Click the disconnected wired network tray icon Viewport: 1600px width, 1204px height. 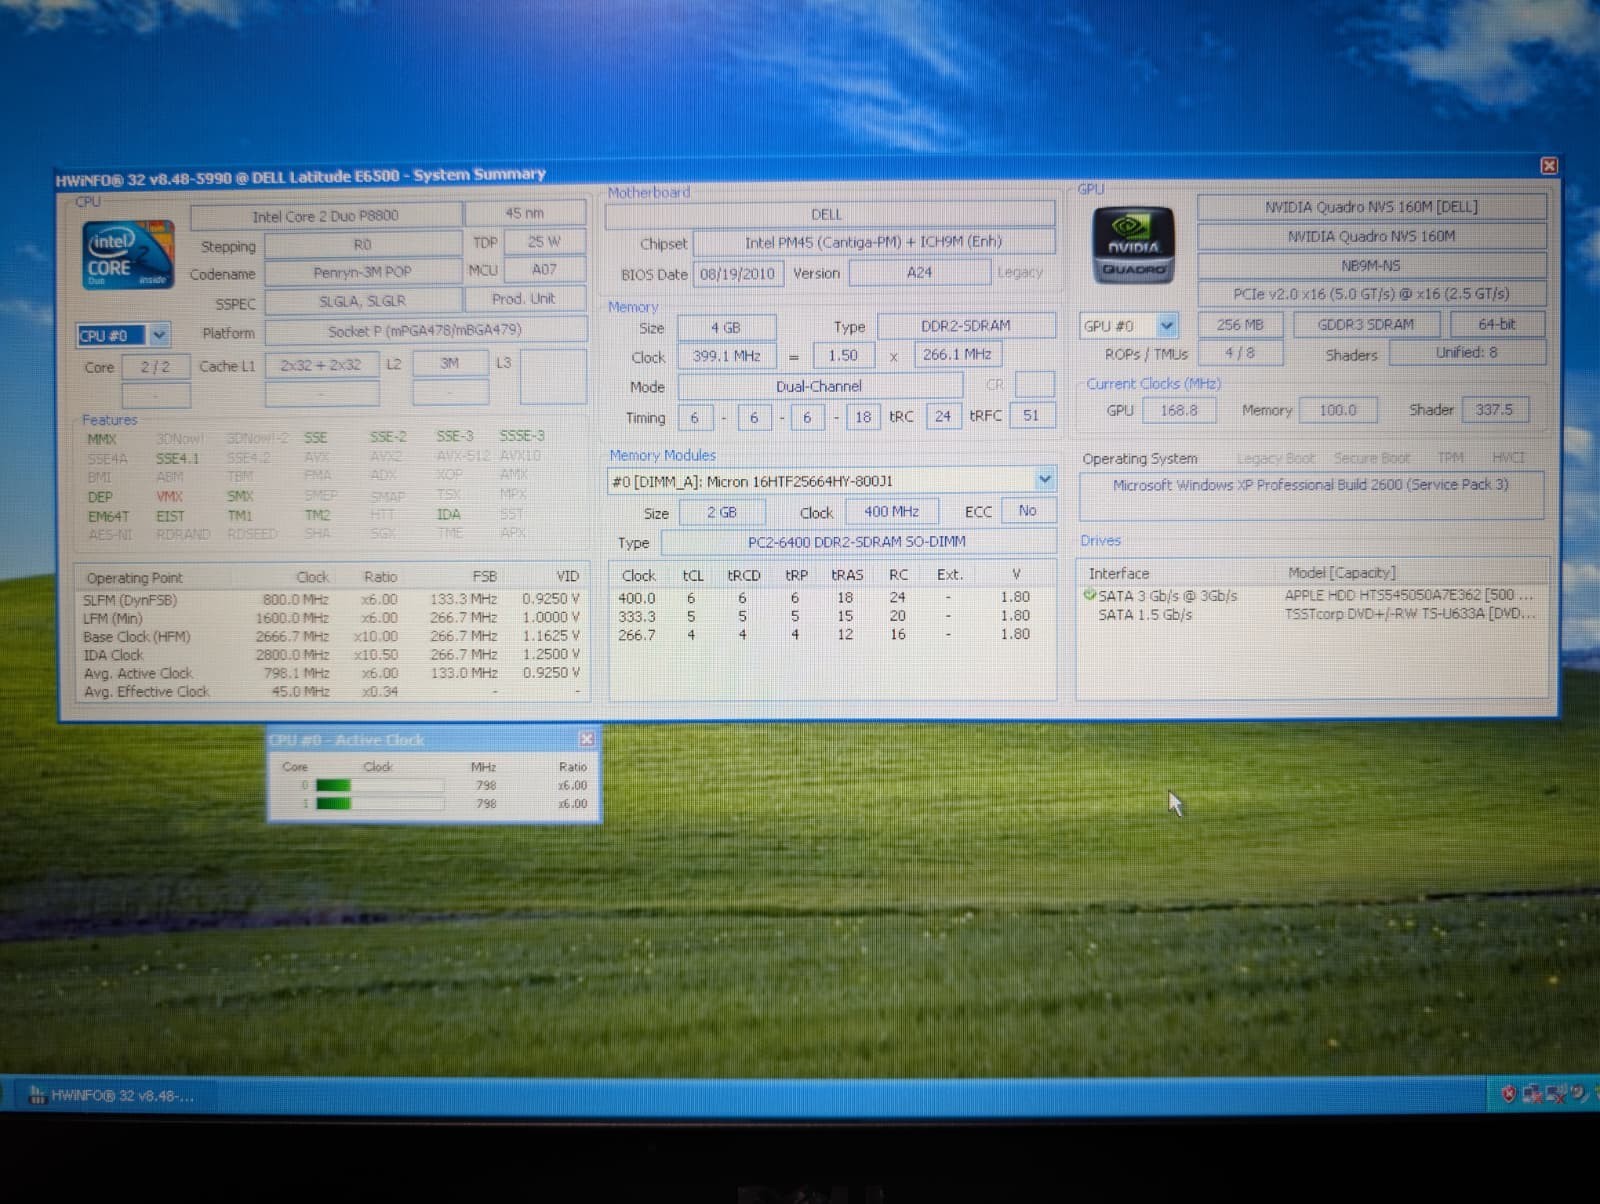(x=1531, y=1094)
